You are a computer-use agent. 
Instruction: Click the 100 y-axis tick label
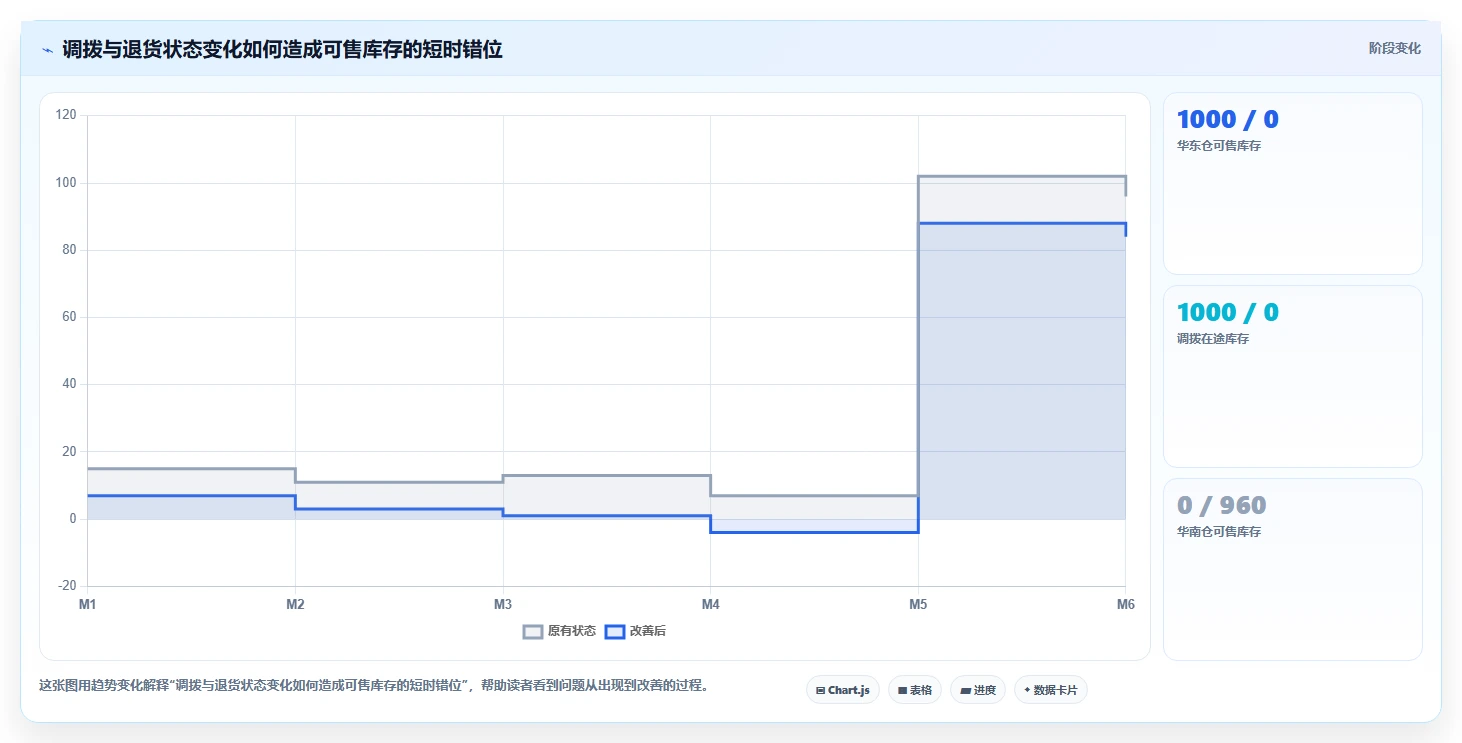pos(66,183)
